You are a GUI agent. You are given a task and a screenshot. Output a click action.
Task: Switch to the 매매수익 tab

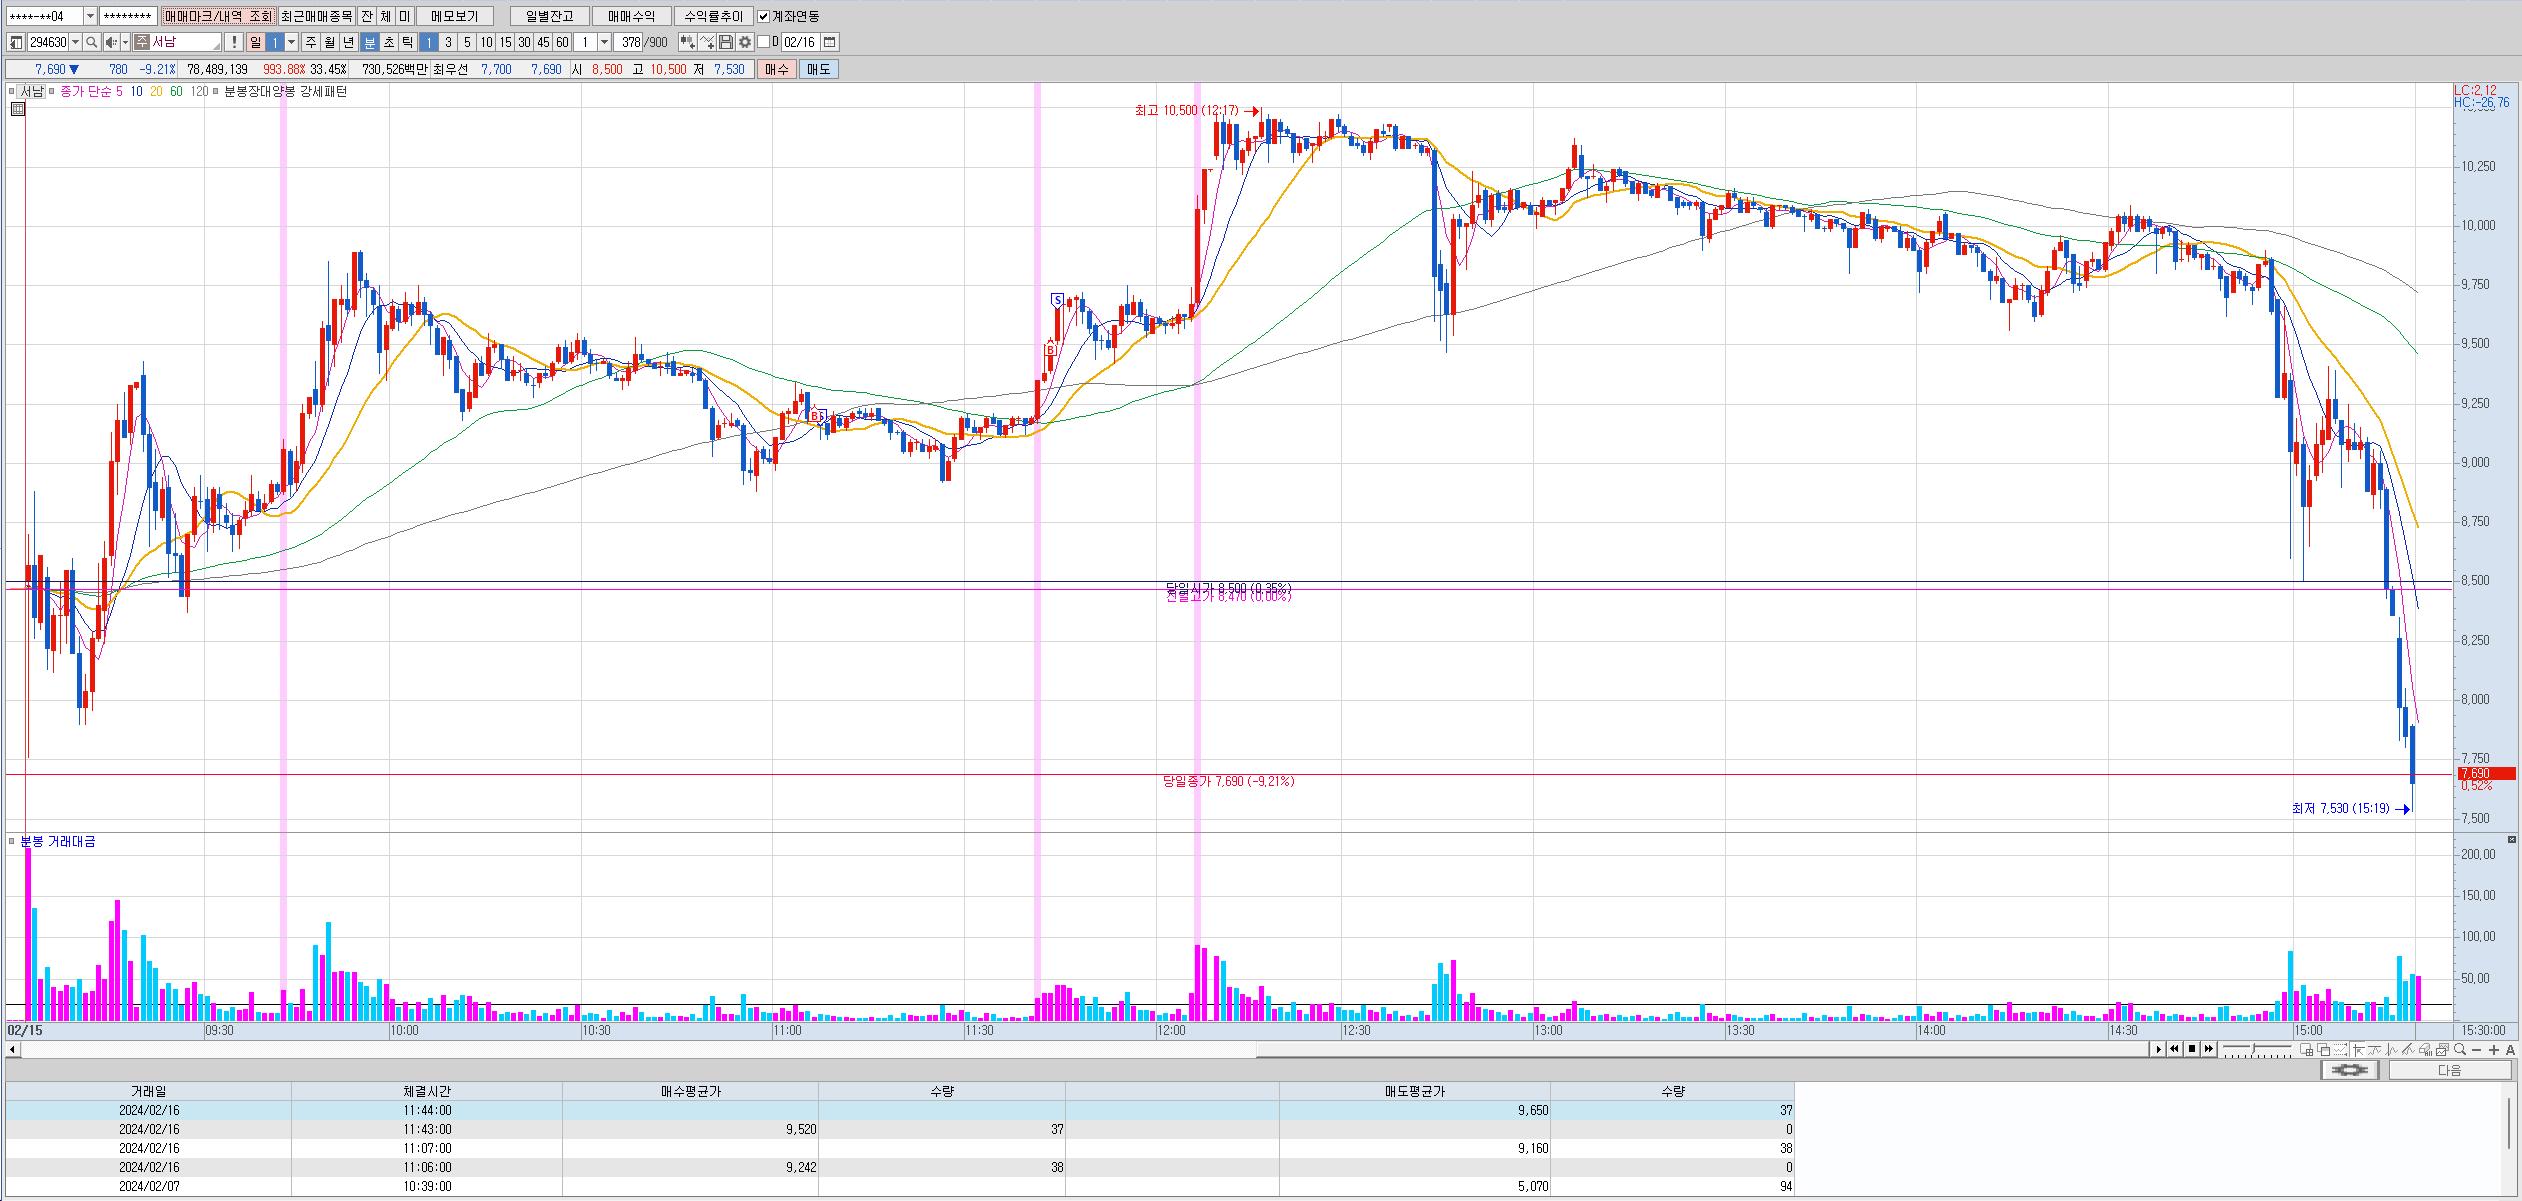[631, 16]
